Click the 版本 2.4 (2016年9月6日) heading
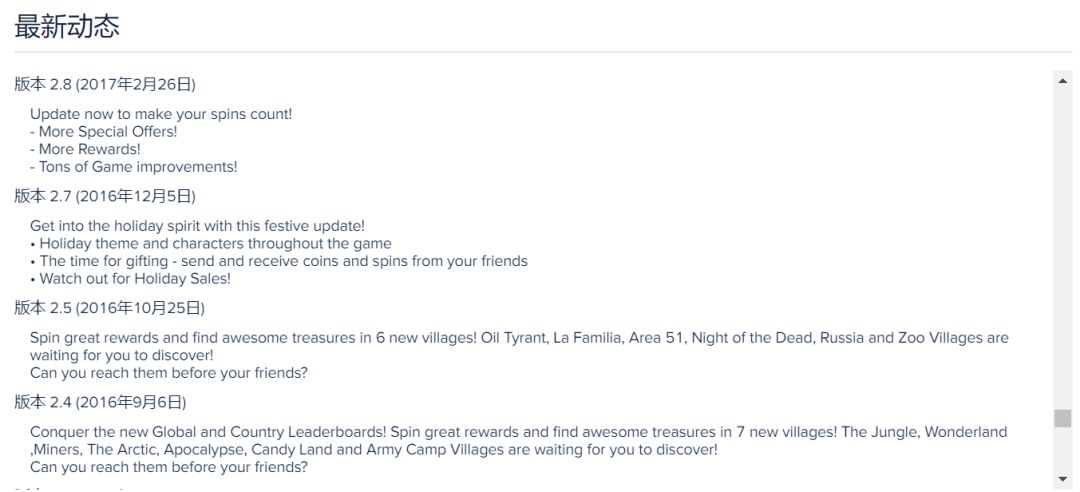 [101, 402]
